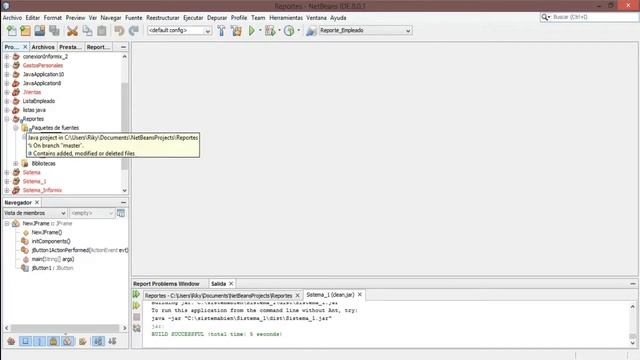Click the Buscar search field
640x360 pixels.
pos(593,17)
